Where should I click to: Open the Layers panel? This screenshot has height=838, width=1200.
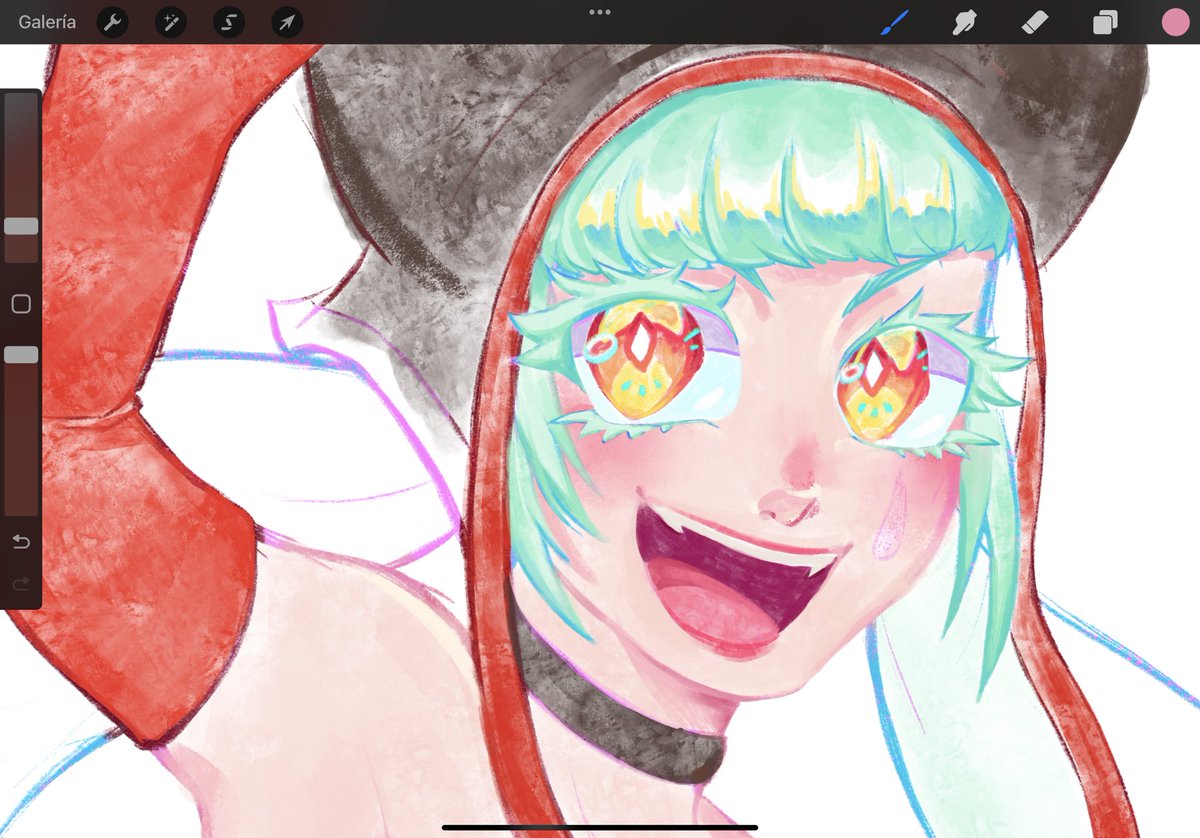point(1103,21)
